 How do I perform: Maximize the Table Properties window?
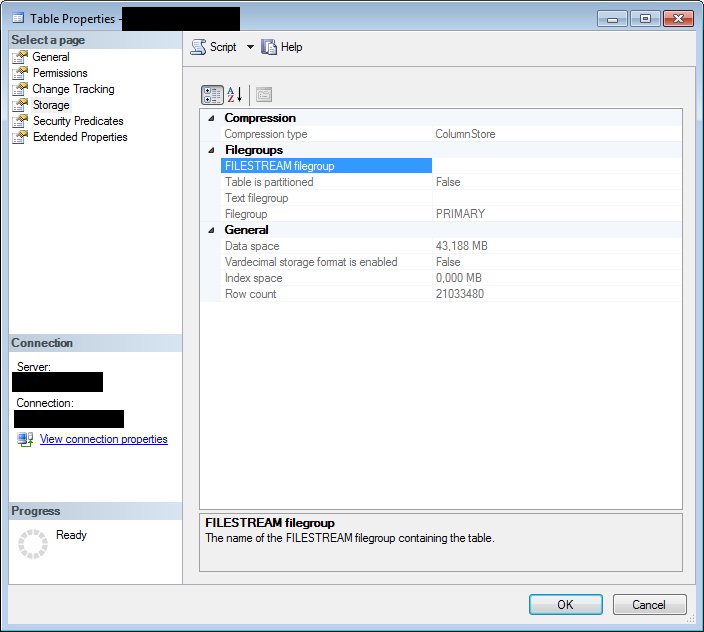click(645, 19)
